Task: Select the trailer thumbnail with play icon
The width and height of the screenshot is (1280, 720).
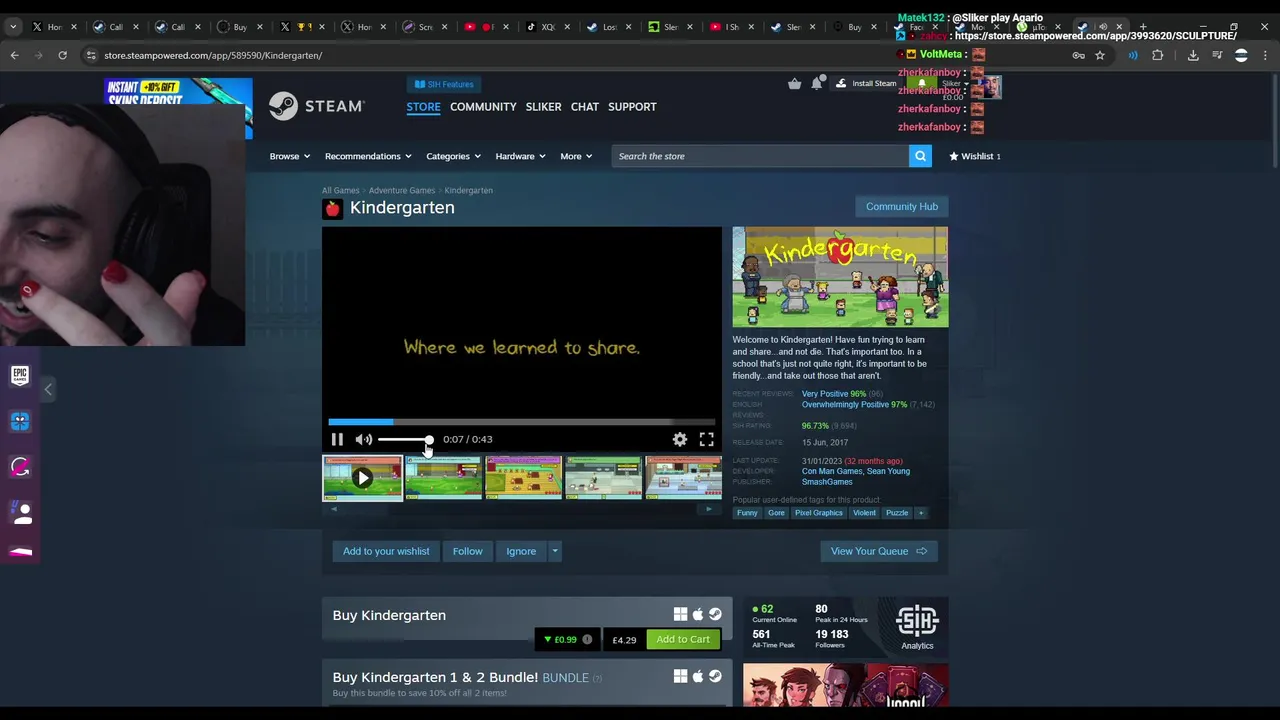Action: click(362, 478)
